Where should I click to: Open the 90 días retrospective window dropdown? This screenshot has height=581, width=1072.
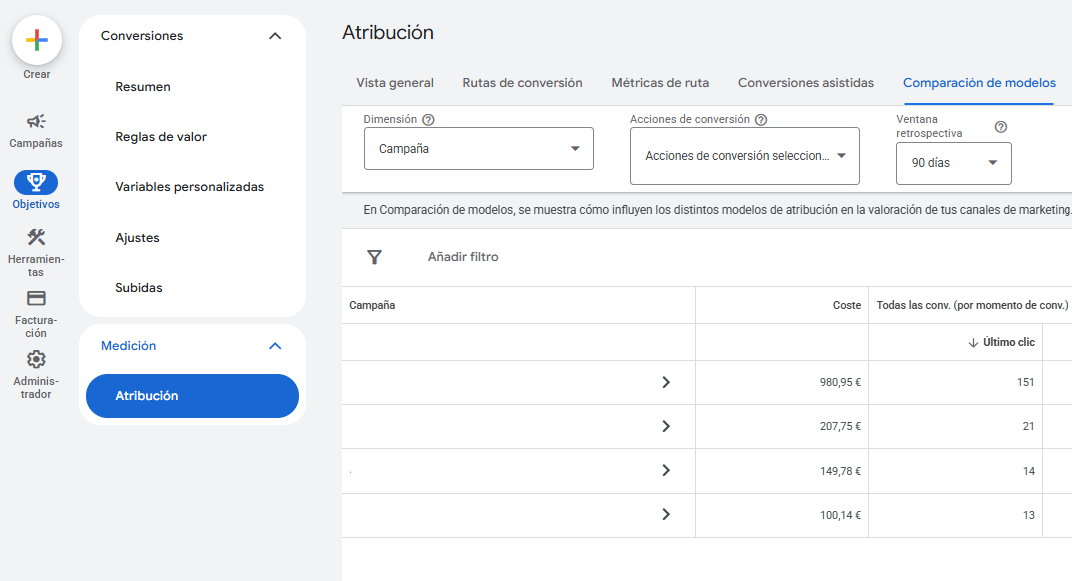(x=953, y=161)
